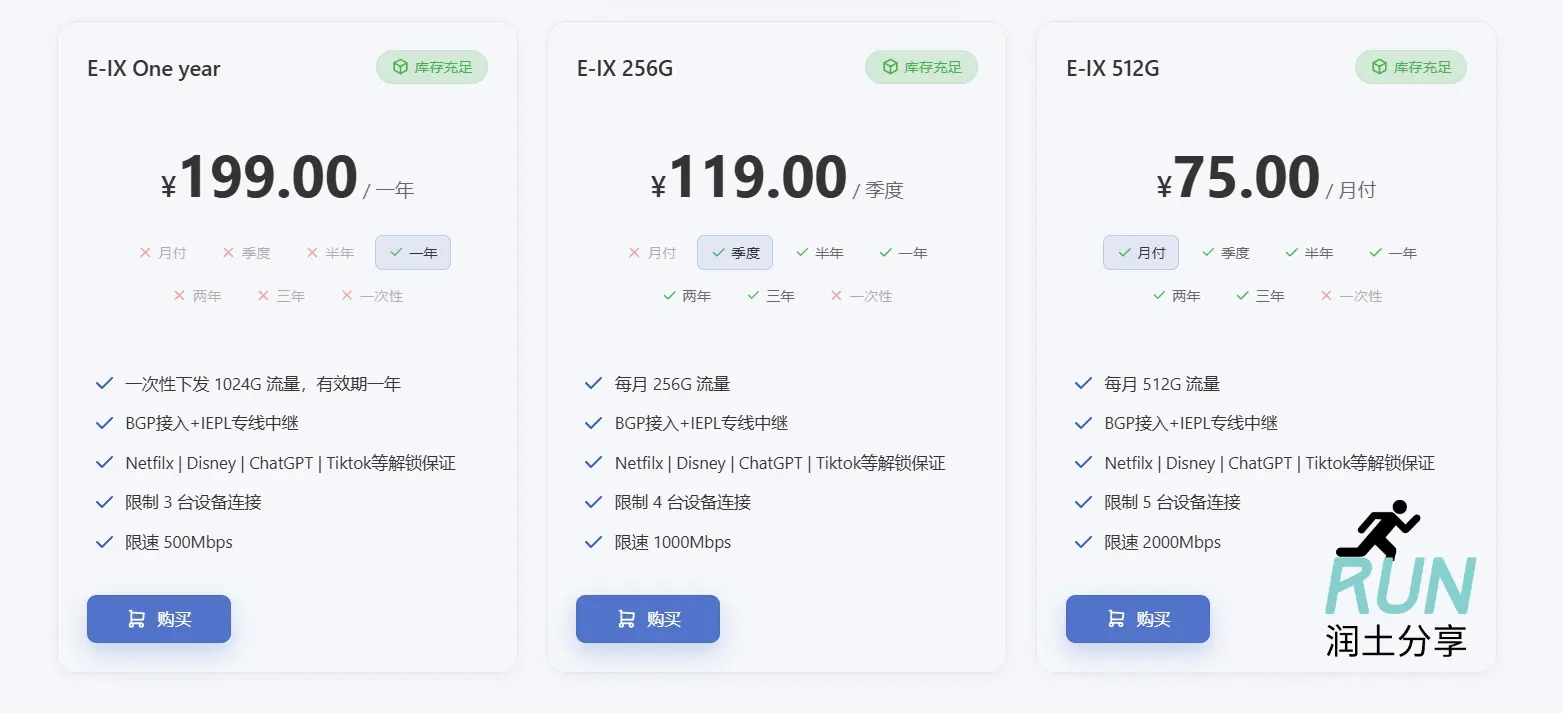The width and height of the screenshot is (1563, 713).
Task: Click the E-IX 512G plan title
Action: [x=1113, y=68]
